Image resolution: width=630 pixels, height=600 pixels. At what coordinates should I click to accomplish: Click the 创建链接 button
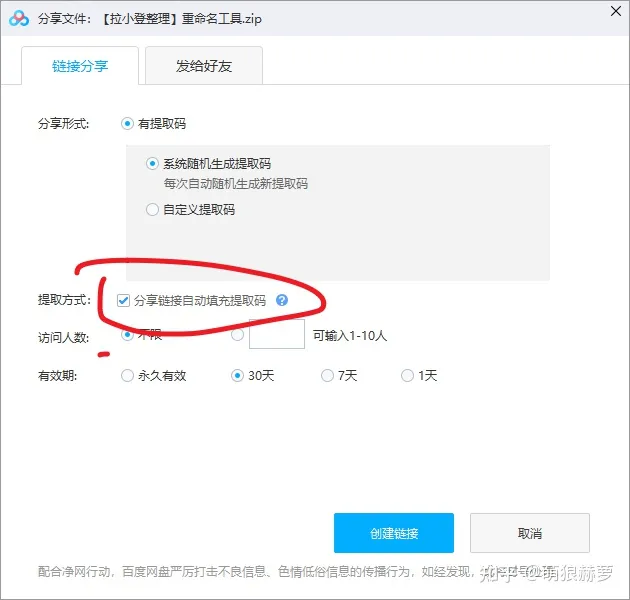tap(394, 533)
